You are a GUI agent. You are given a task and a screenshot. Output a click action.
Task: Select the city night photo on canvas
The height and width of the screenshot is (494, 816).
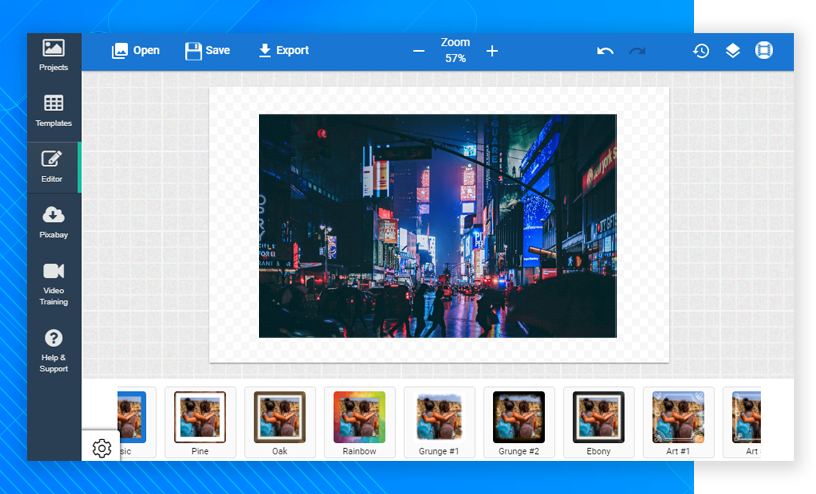pos(438,226)
